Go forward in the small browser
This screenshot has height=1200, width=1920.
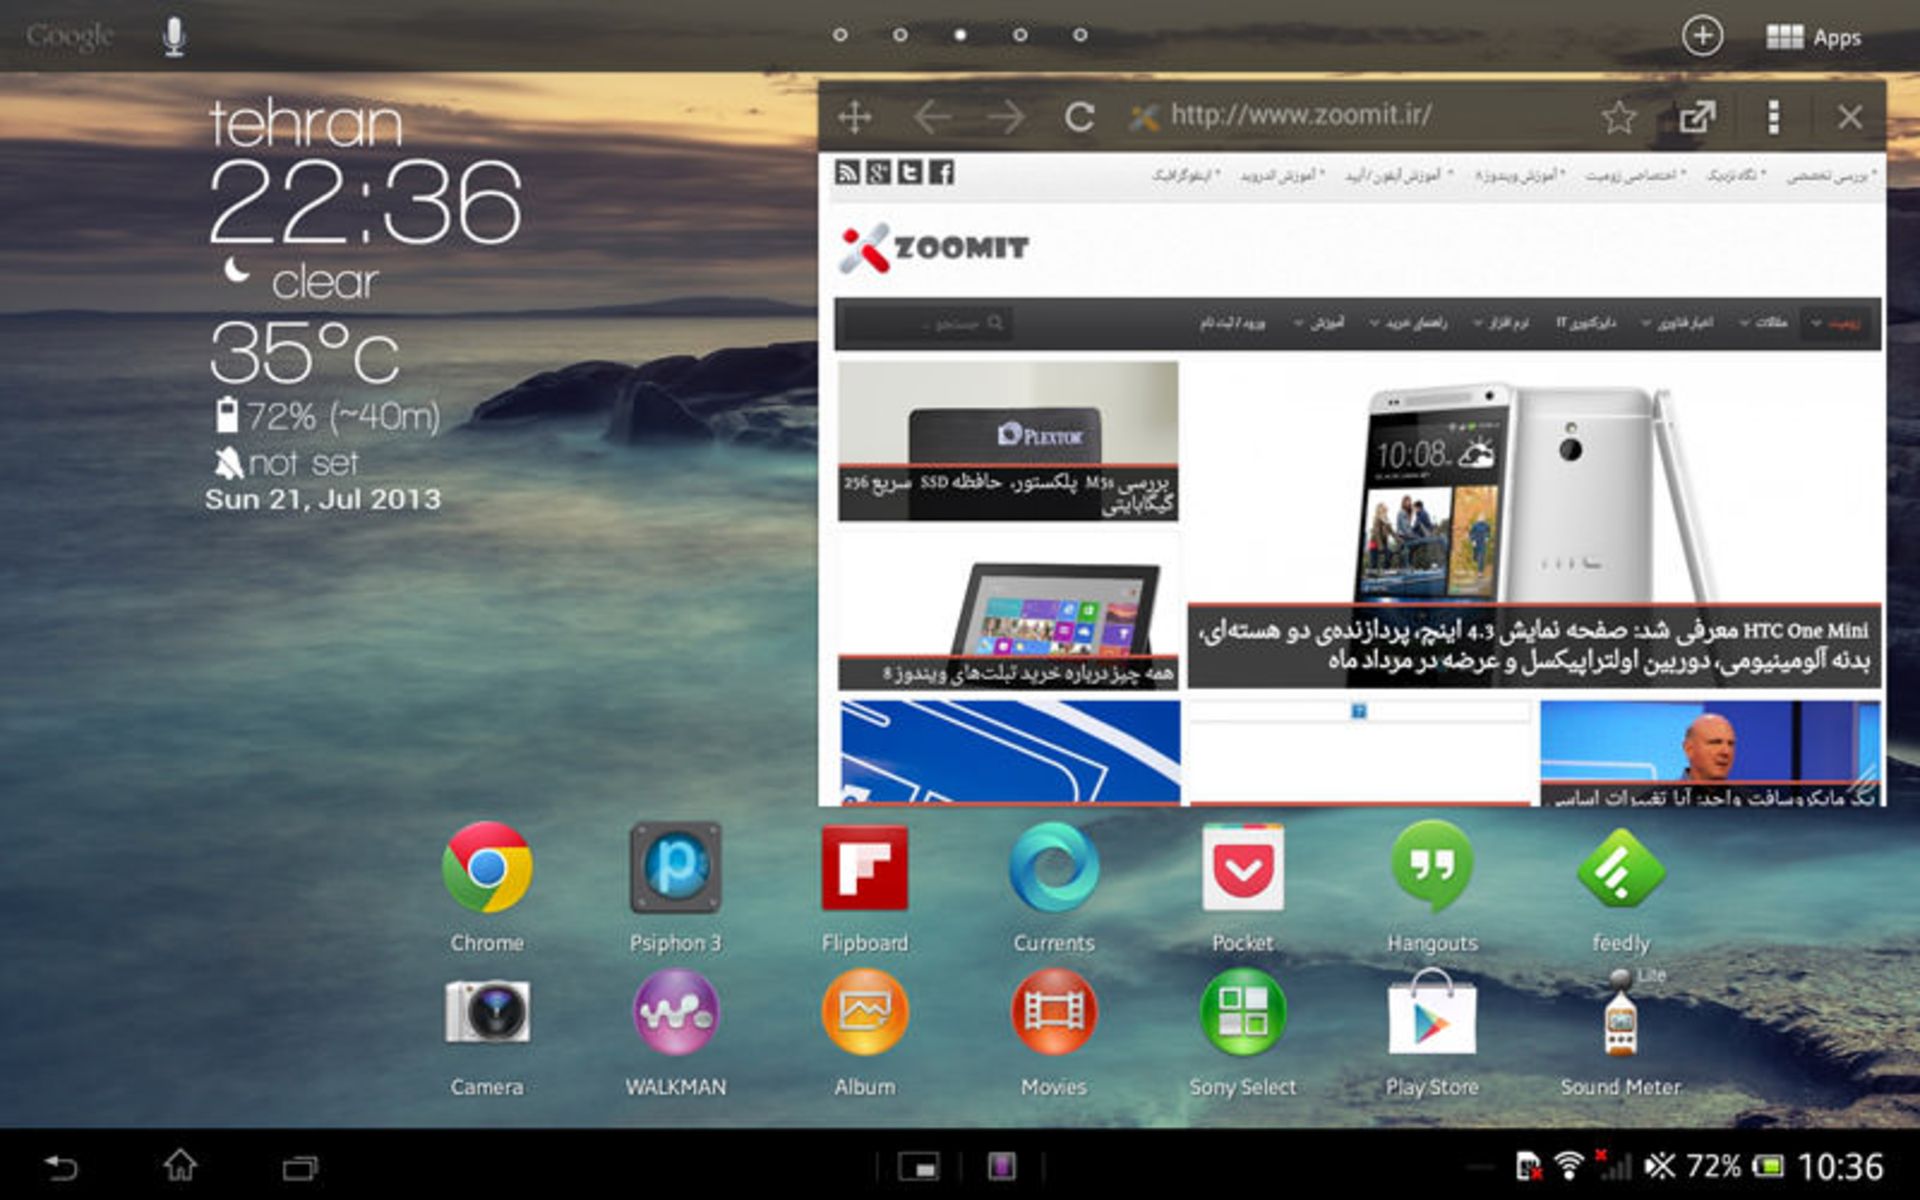coord(1006,117)
